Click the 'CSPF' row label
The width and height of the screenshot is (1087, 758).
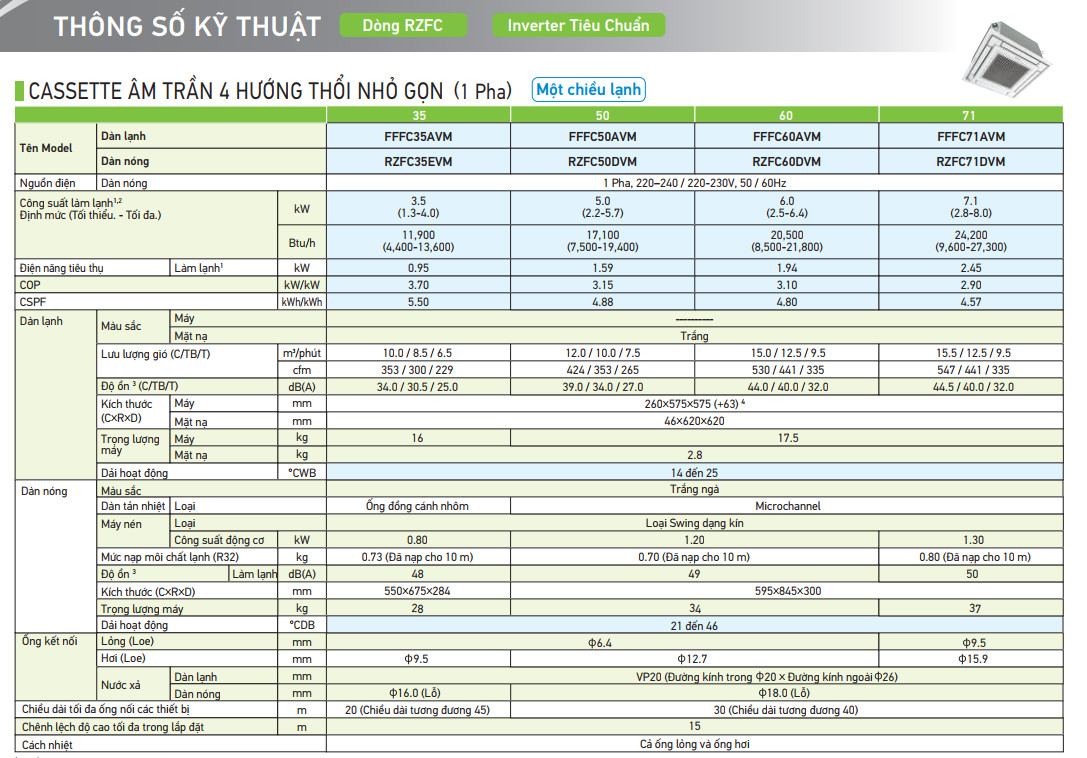pos(33,302)
